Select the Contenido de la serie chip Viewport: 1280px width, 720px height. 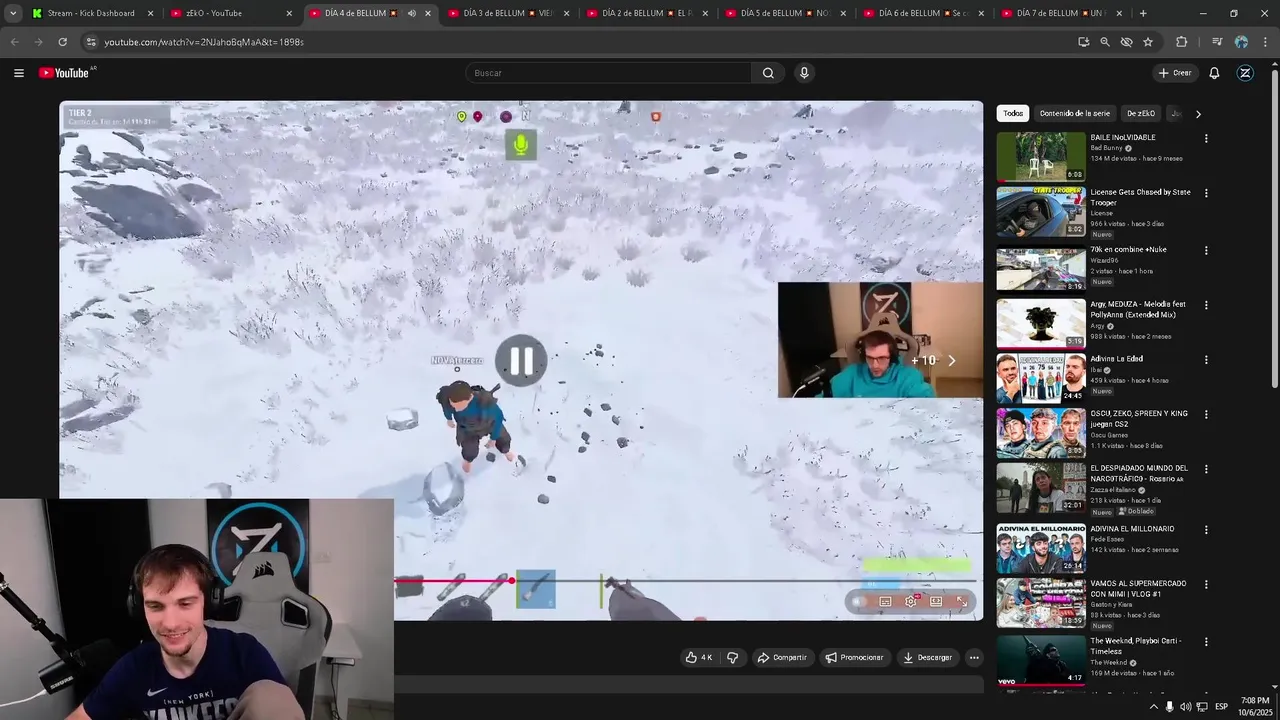1075,114
